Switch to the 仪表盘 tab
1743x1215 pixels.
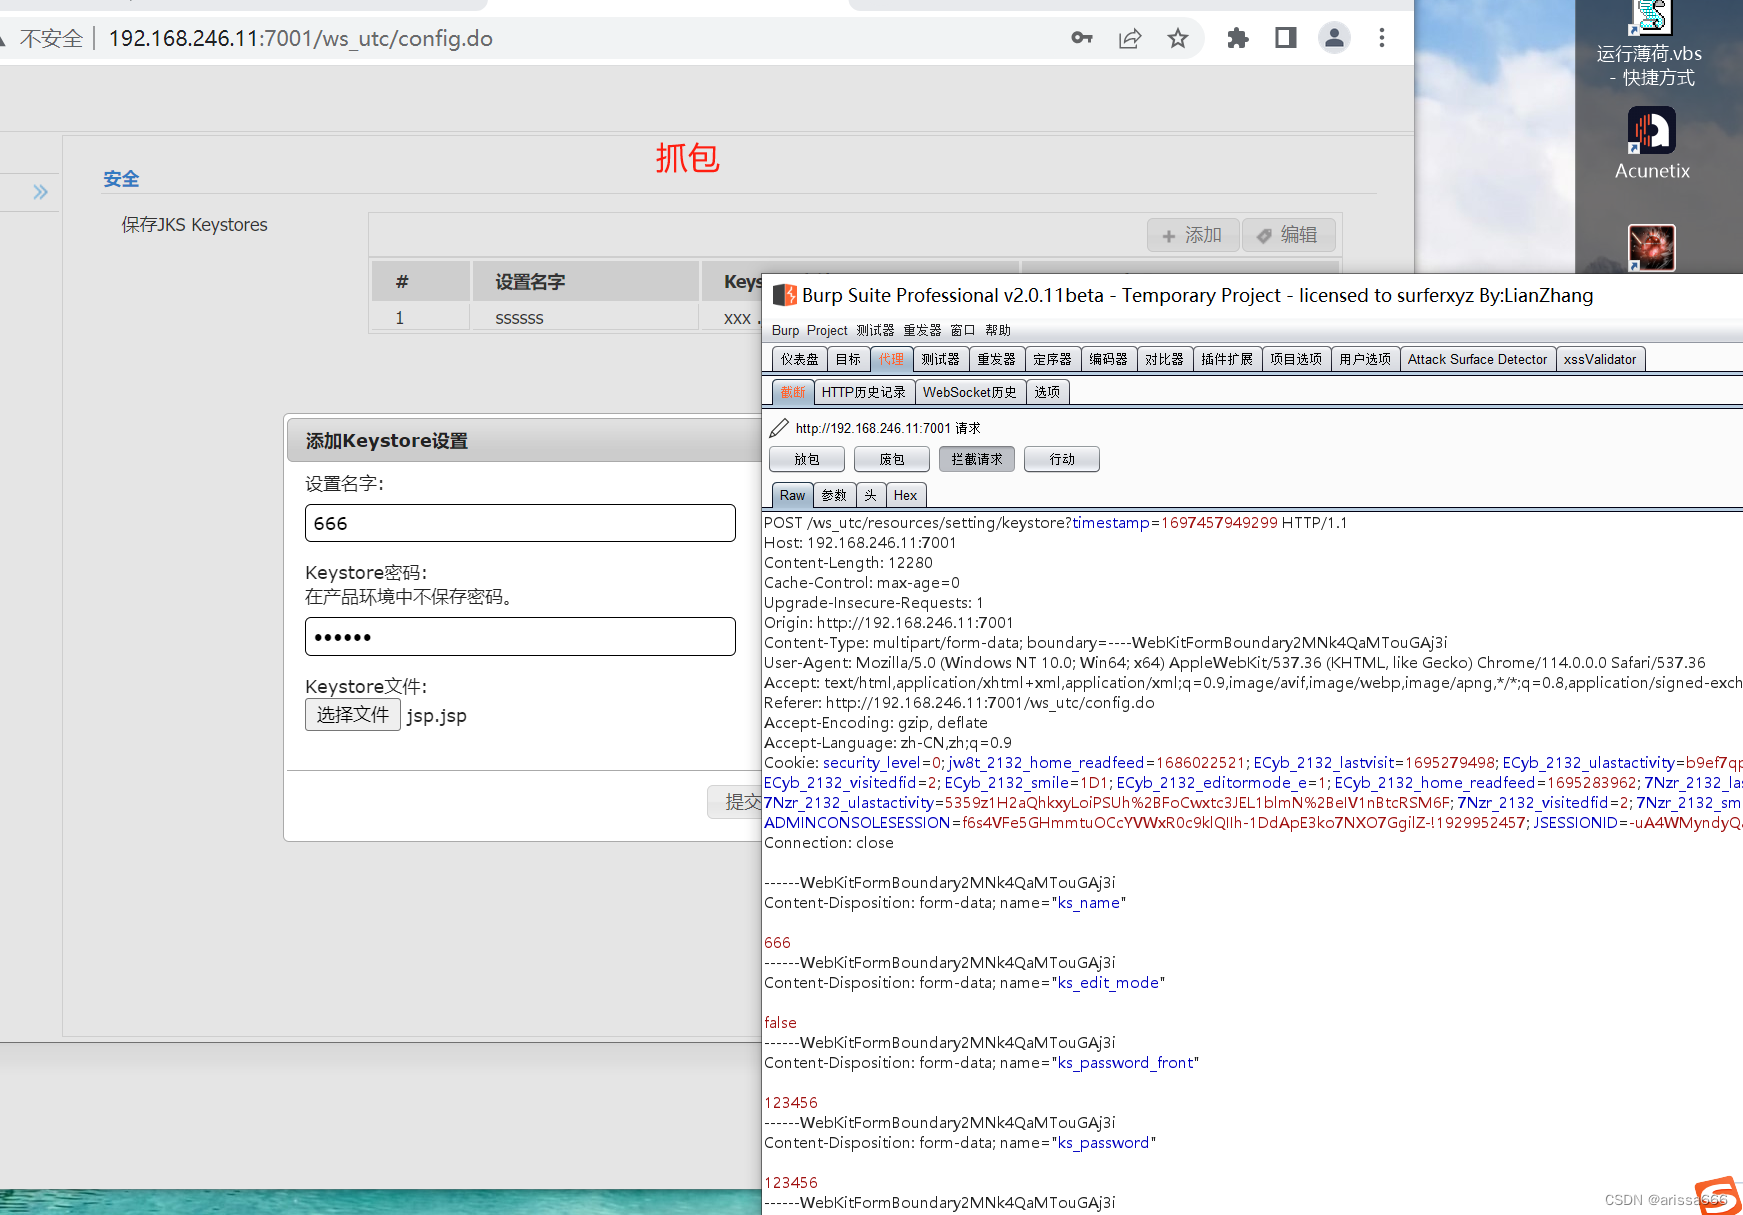click(800, 359)
